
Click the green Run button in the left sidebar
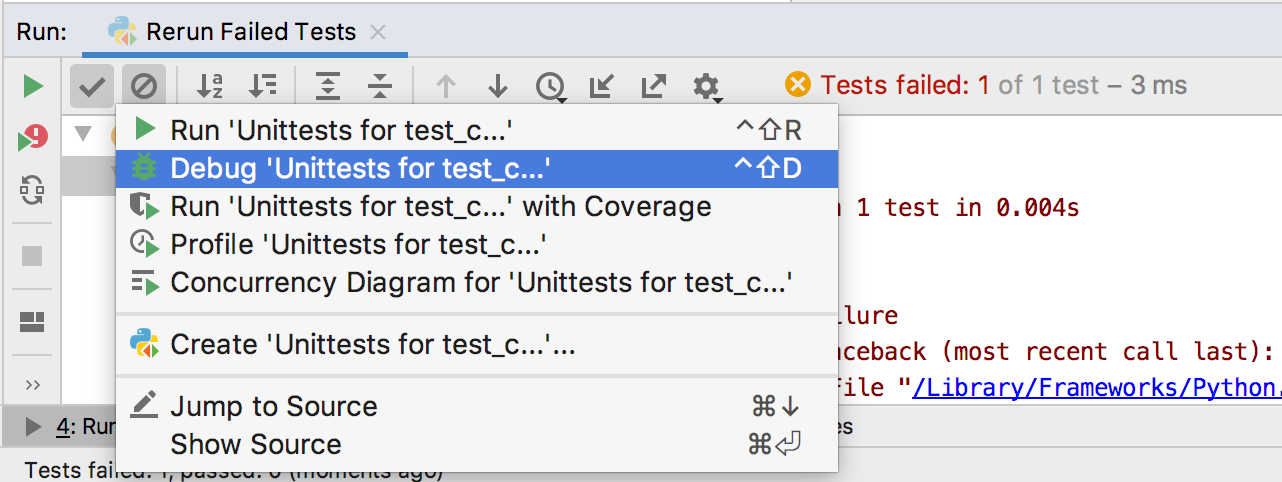(33, 86)
